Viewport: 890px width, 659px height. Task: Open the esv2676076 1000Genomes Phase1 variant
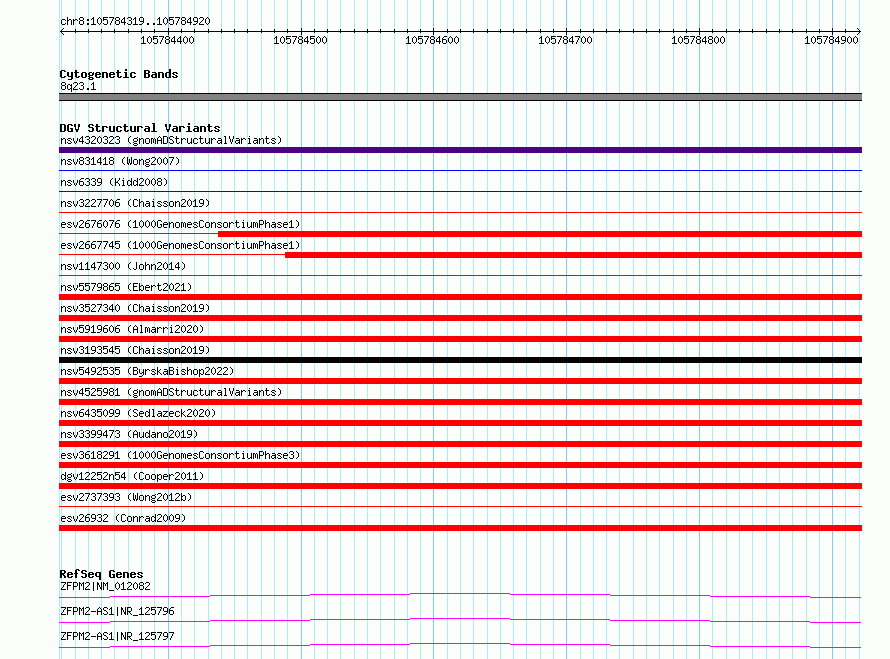(x=180, y=224)
